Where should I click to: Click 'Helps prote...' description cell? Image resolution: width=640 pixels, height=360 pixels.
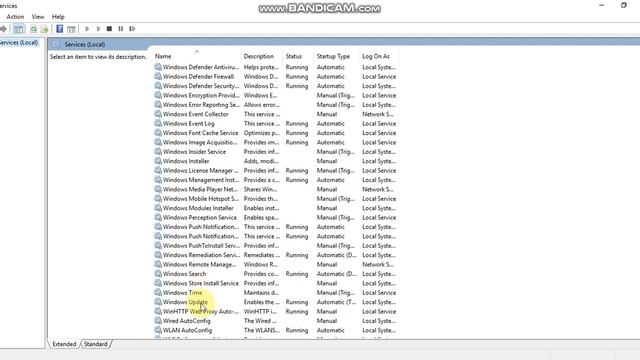click(261, 67)
